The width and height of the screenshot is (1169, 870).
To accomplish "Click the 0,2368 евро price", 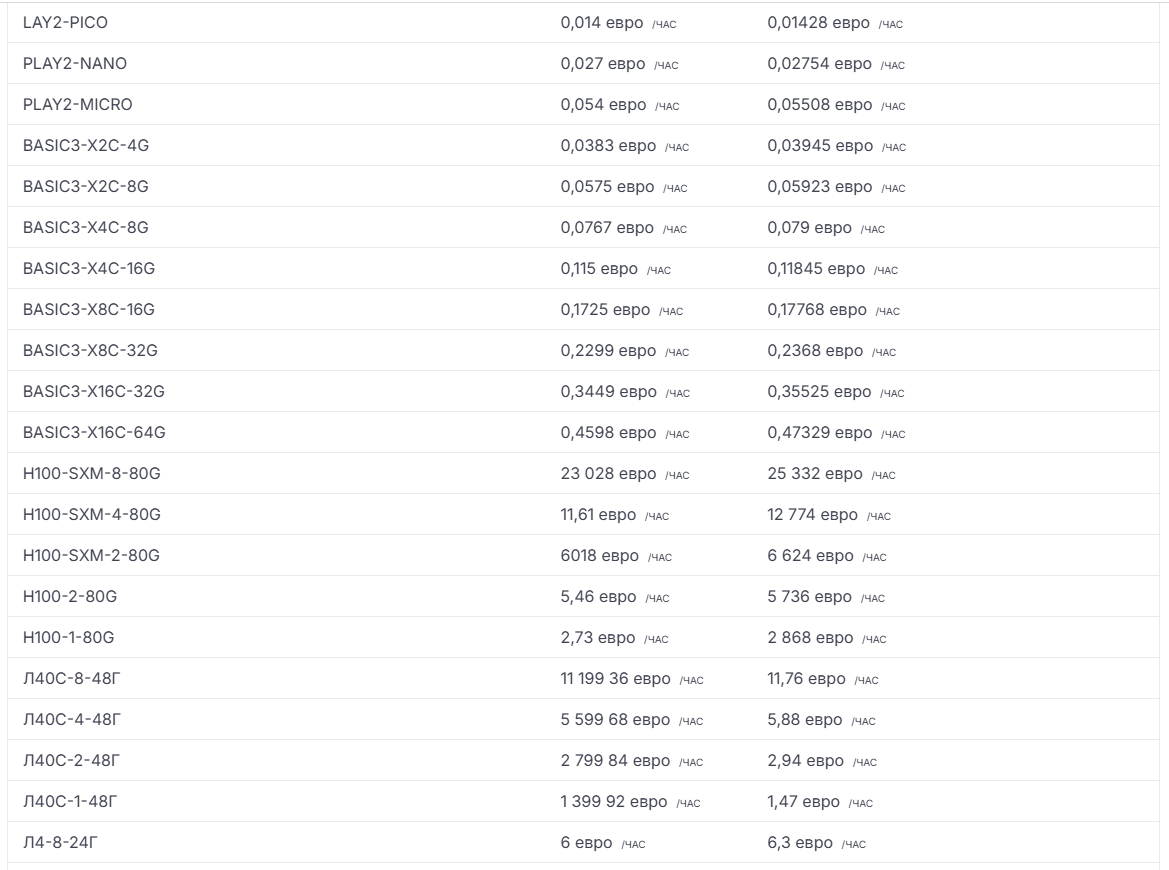I will [x=815, y=351].
